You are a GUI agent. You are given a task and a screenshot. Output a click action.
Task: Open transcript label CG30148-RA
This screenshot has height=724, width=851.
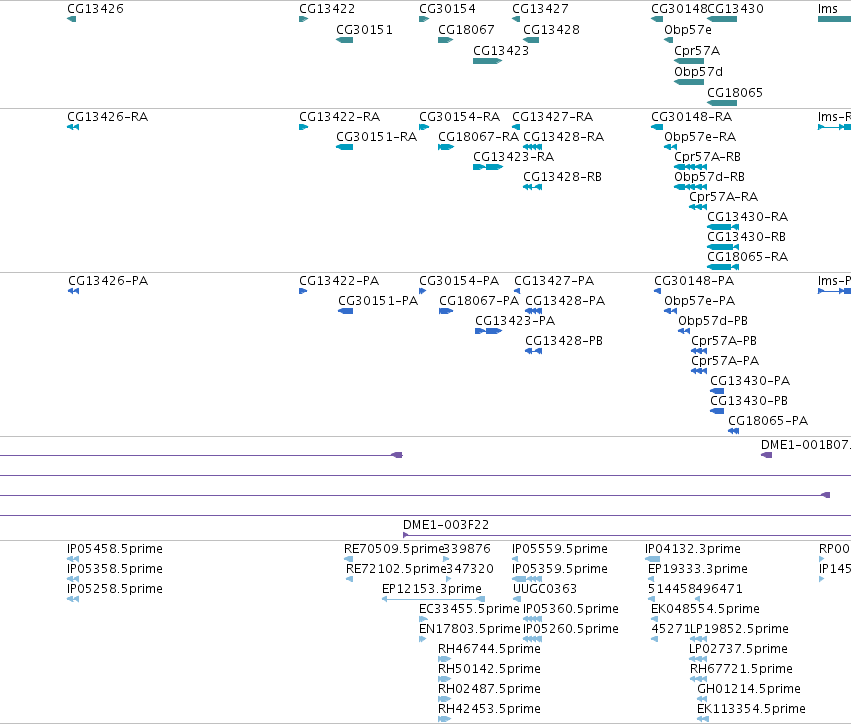pyautogui.click(x=691, y=117)
